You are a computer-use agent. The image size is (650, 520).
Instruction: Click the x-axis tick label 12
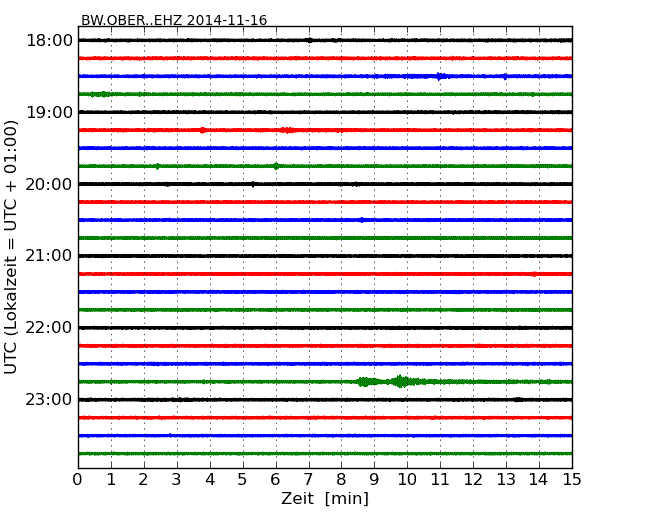[x=473, y=480]
